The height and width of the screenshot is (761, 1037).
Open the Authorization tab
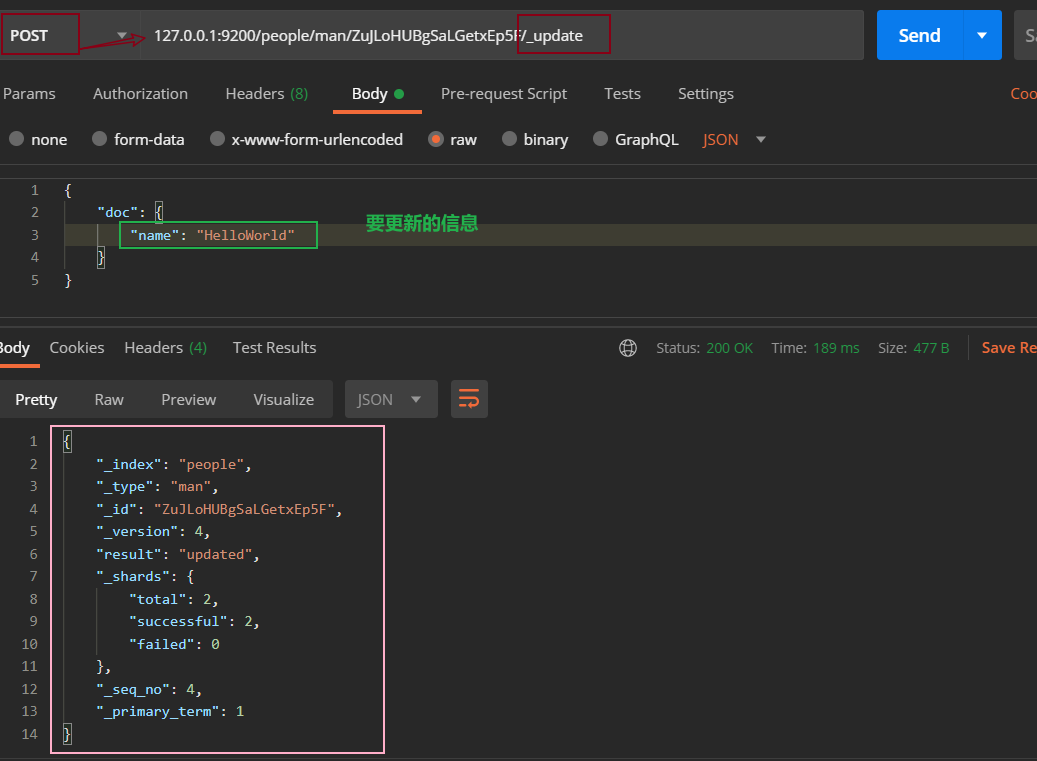(140, 94)
